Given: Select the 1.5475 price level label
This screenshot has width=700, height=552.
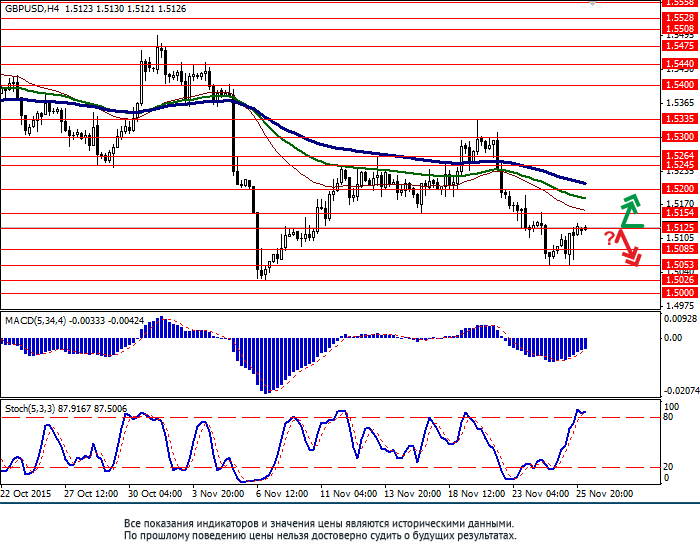Looking at the screenshot, I should click(x=679, y=46).
